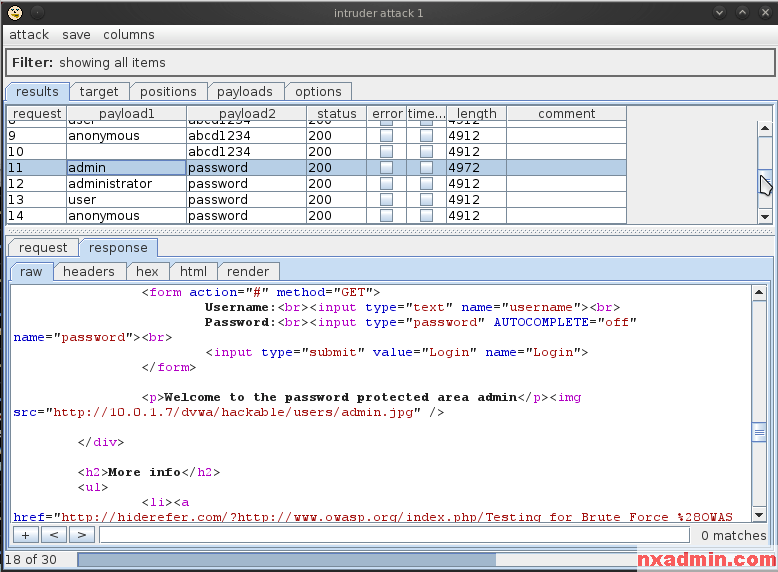Open the save menu
Screen dimensions: 778x572
click(x=76, y=35)
